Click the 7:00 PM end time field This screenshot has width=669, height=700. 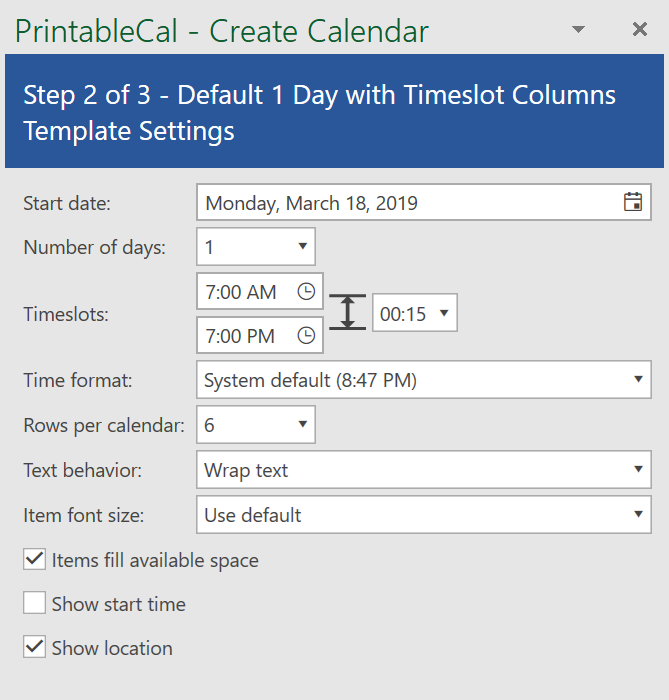pyautogui.click(x=242, y=336)
